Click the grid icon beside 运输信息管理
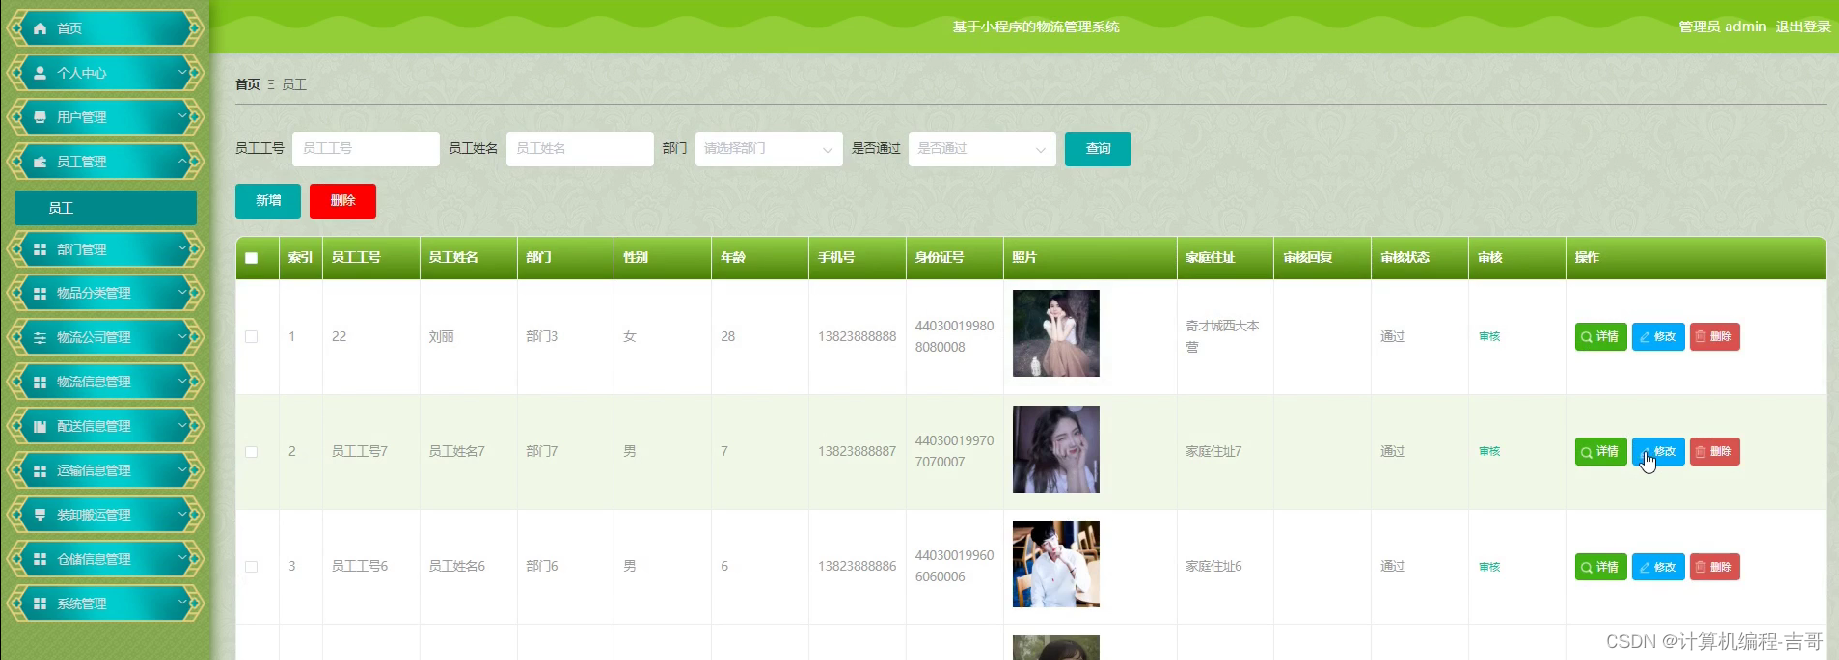 pos(40,470)
